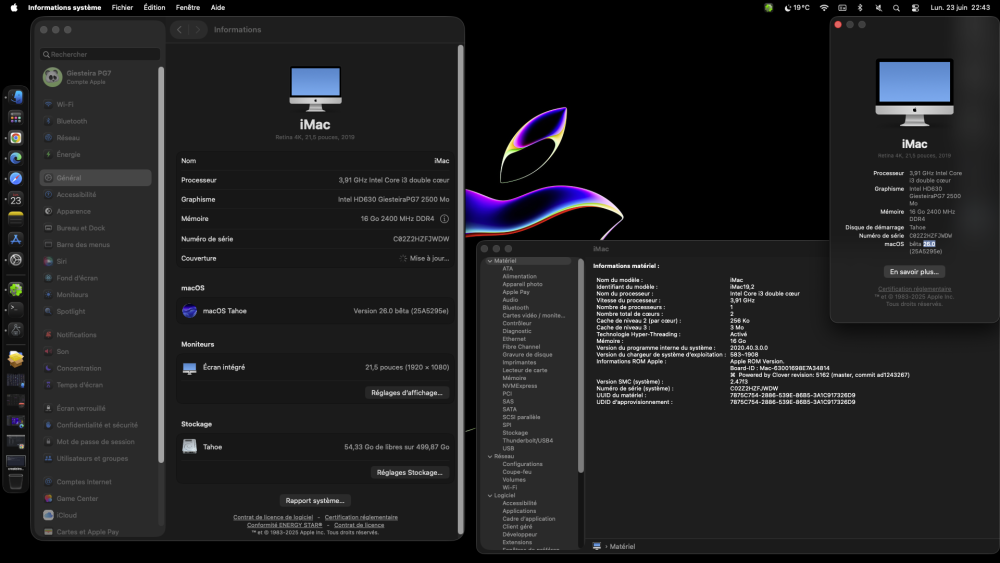Viewport: 1000px width, 563px height.
Task: Click Matériel in the path bar
Action: [622, 546]
